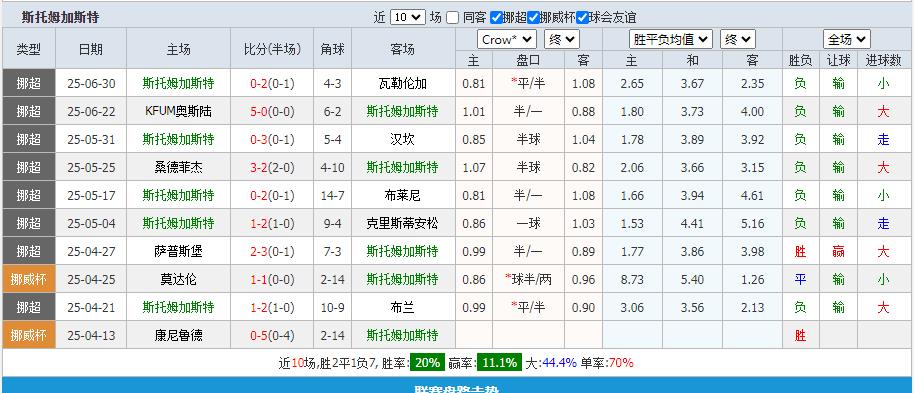Click the green 11.1% cover rate badge
914x393 pixels.
coord(500,363)
